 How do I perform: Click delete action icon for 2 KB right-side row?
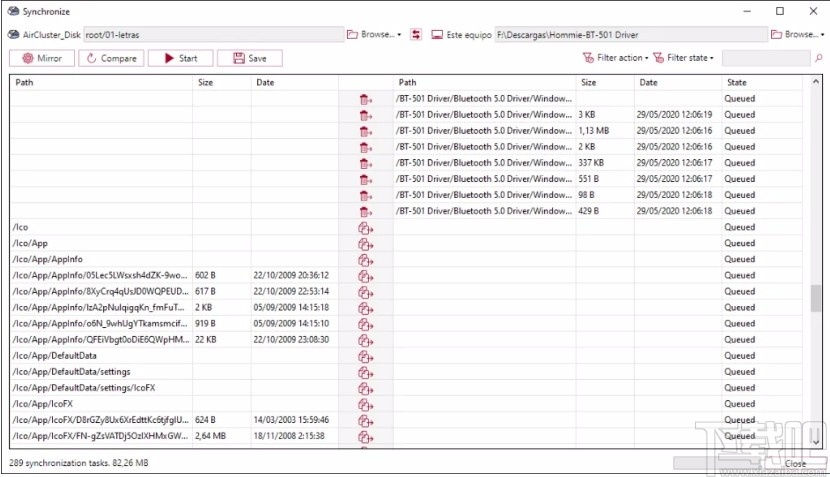click(x=365, y=147)
